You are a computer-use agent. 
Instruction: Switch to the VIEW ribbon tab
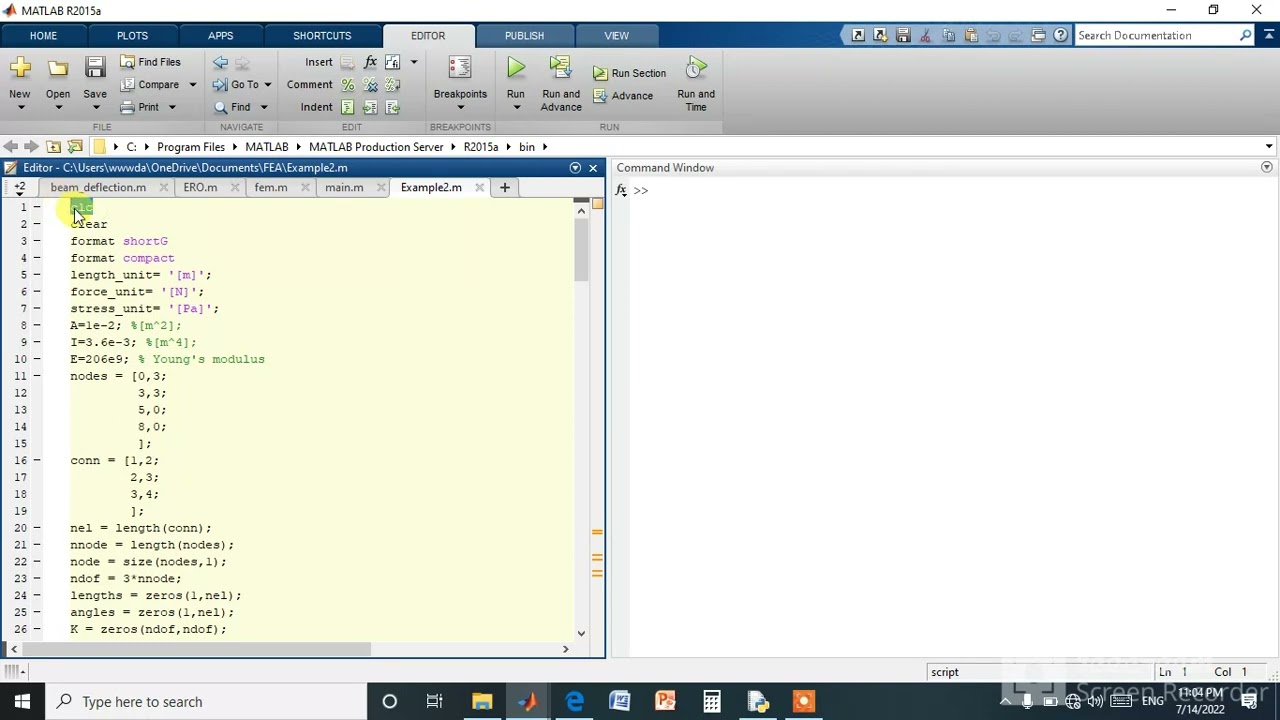pyautogui.click(x=616, y=36)
